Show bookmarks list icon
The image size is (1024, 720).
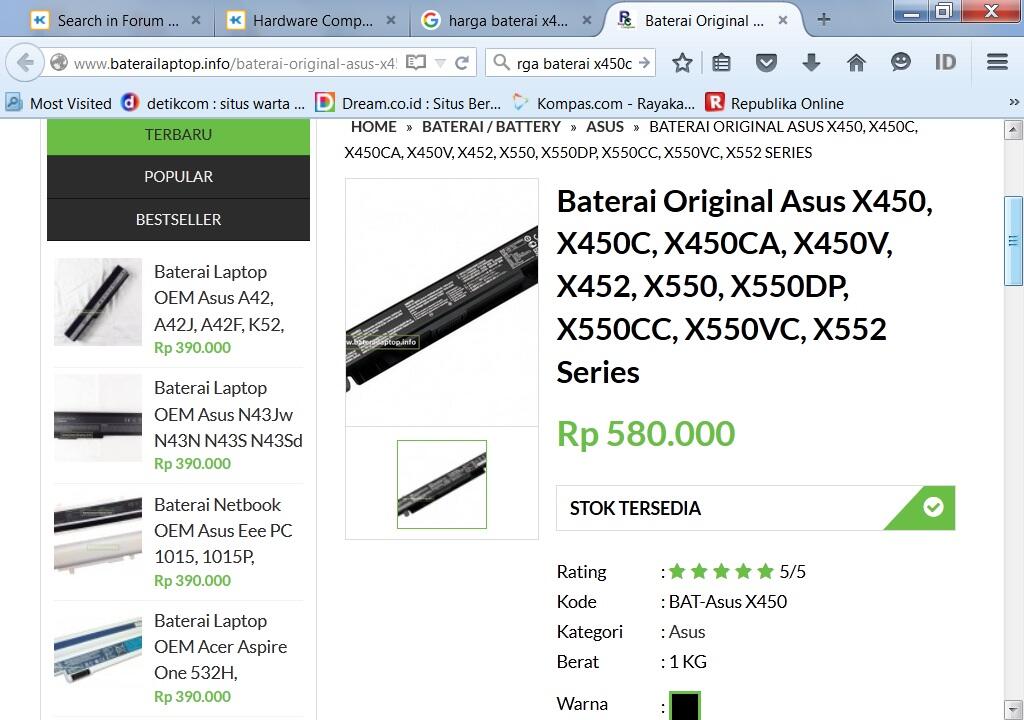click(x=722, y=63)
